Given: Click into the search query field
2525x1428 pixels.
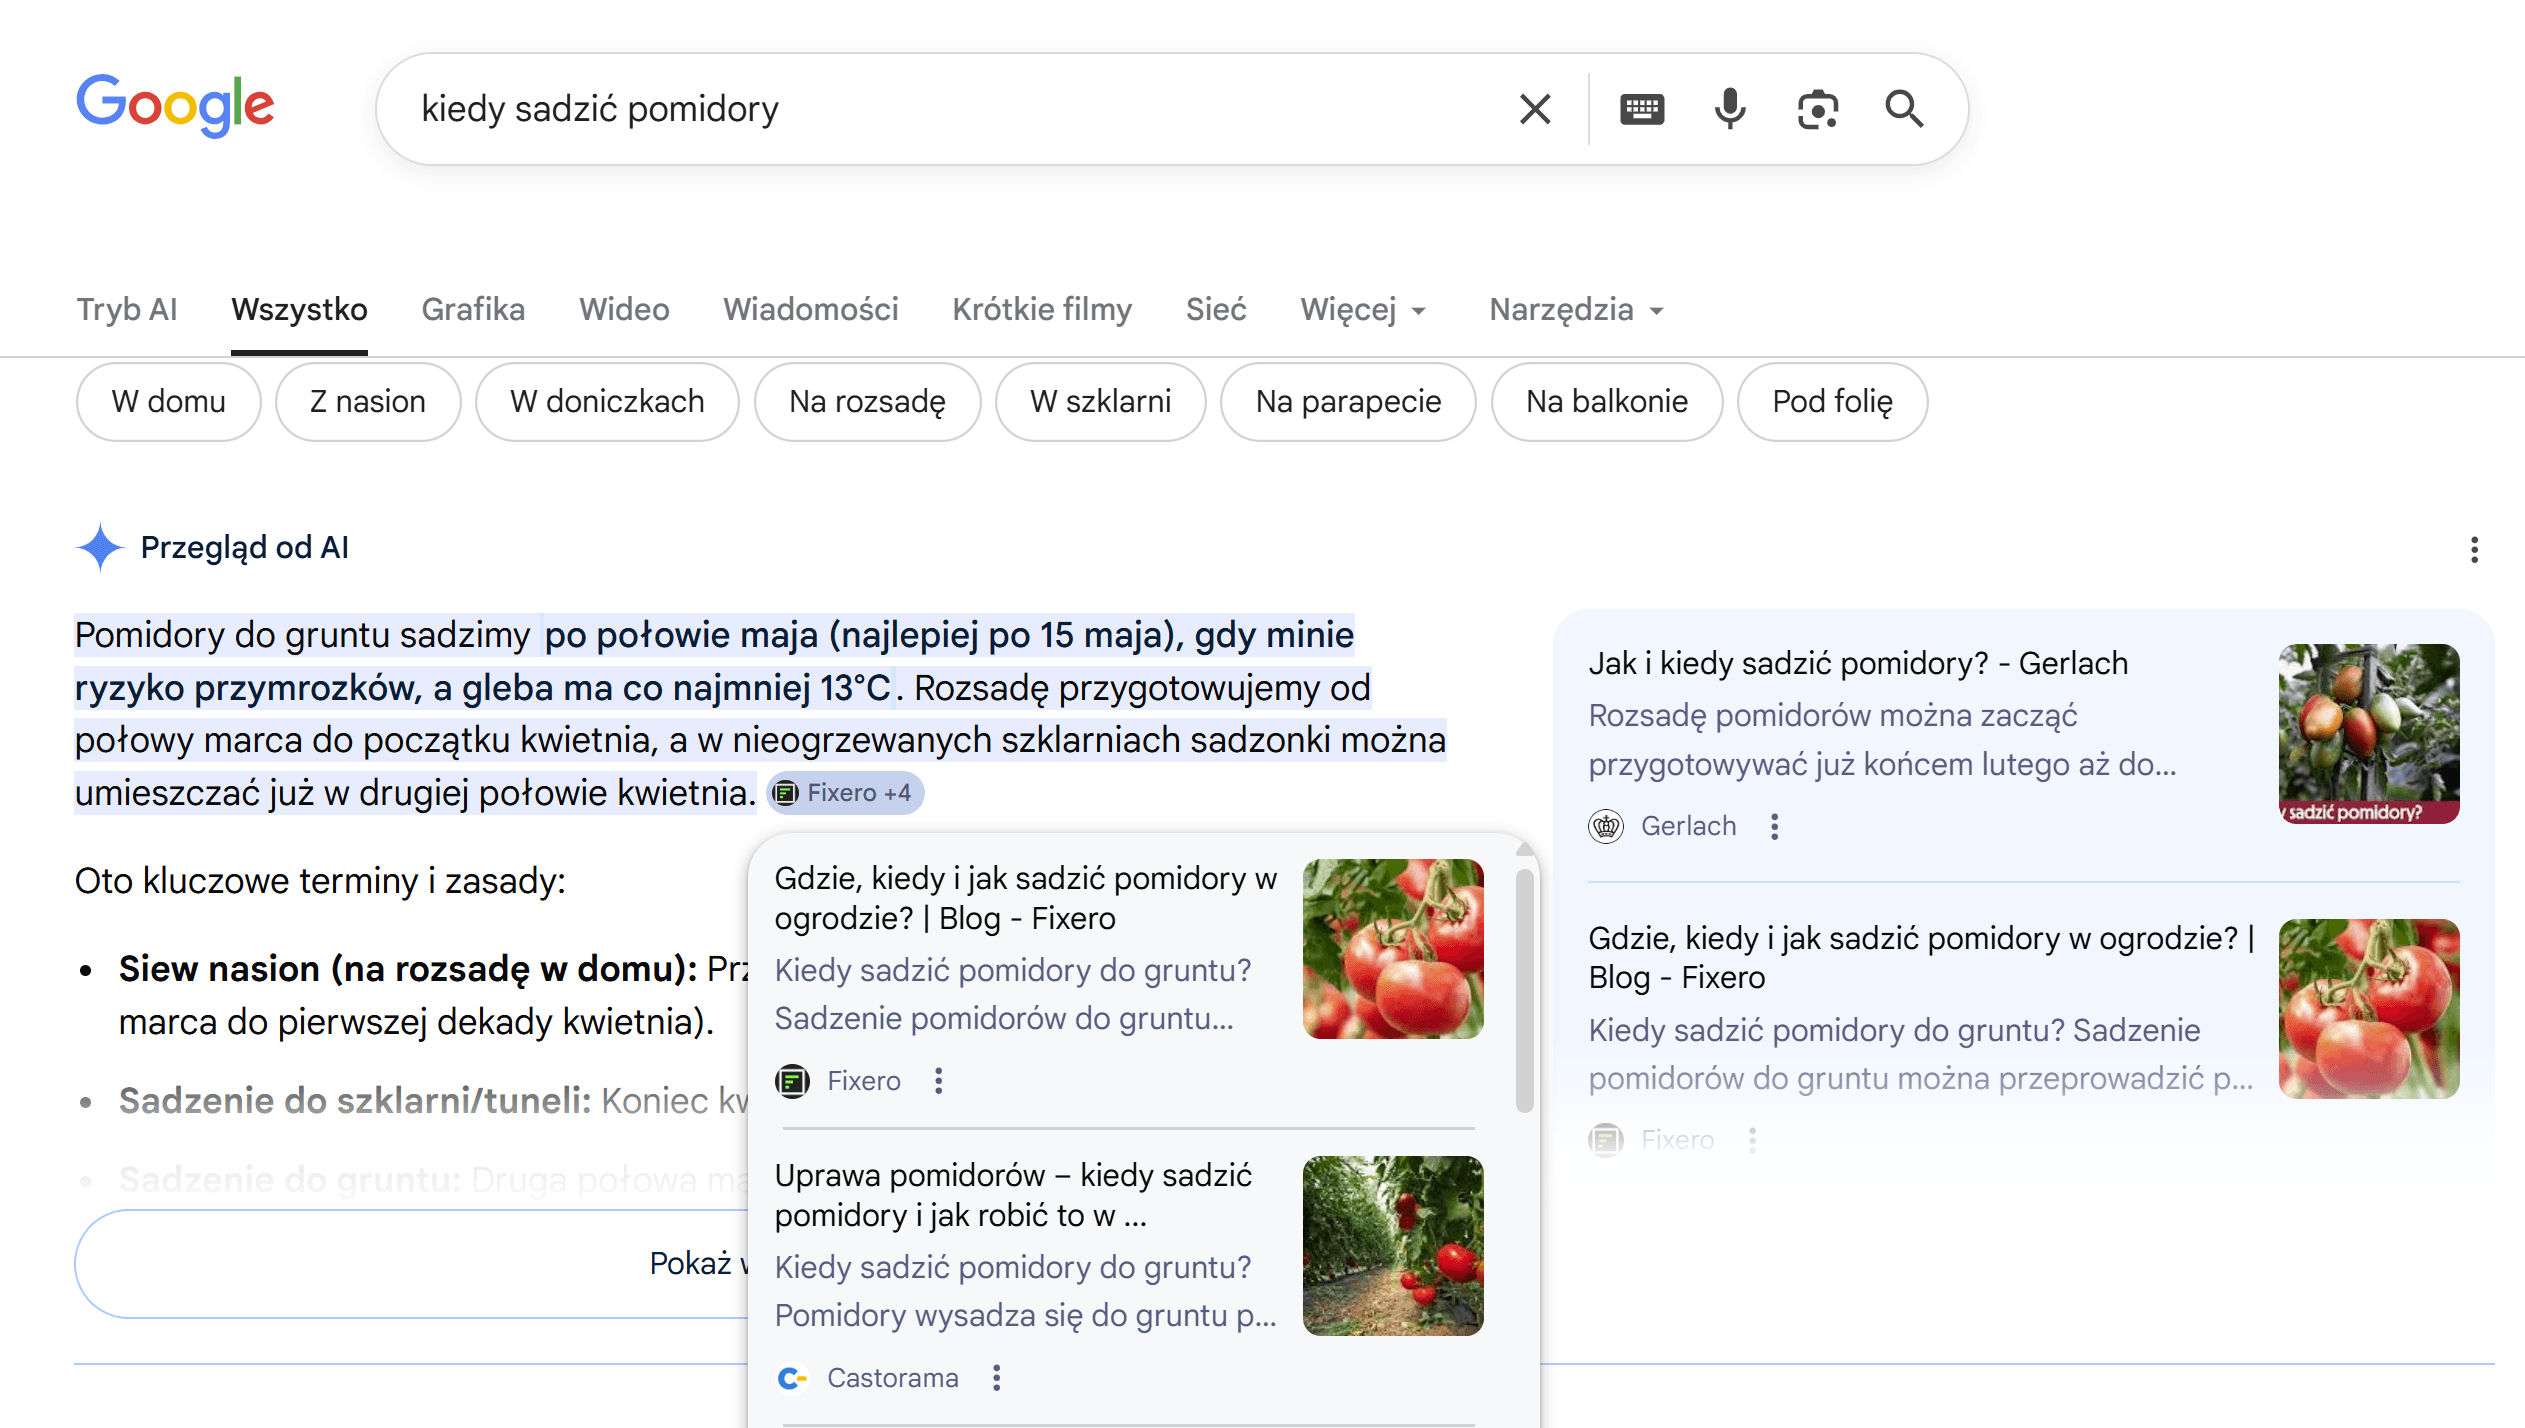Looking at the screenshot, I should tap(950, 109).
